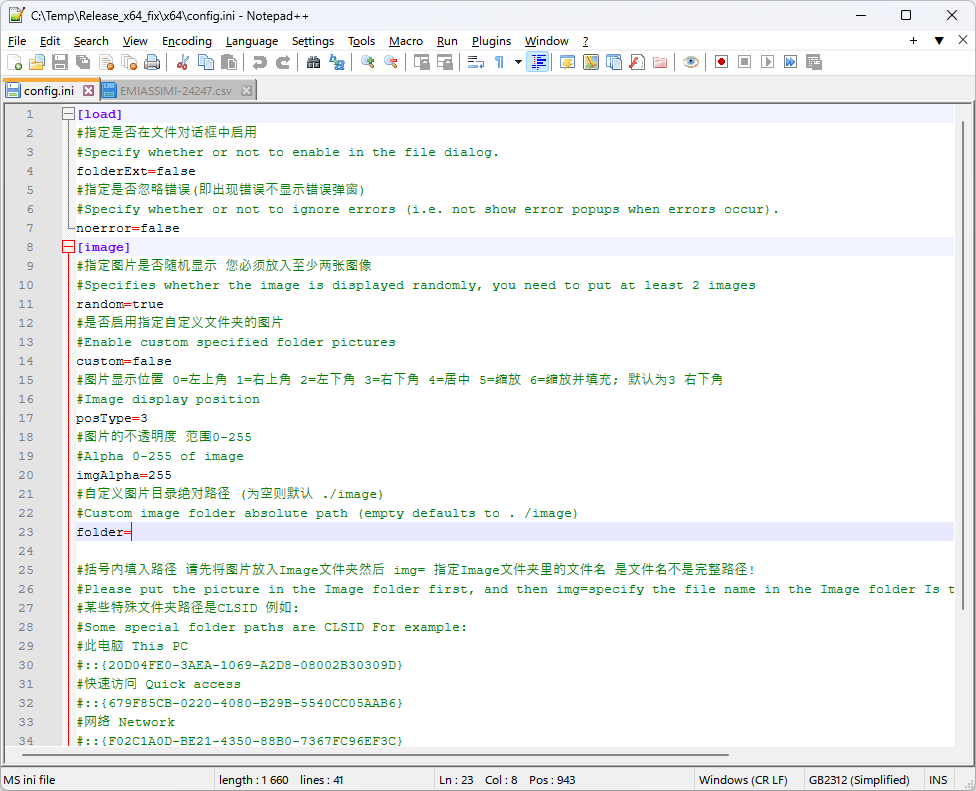Open the File menu

17,41
